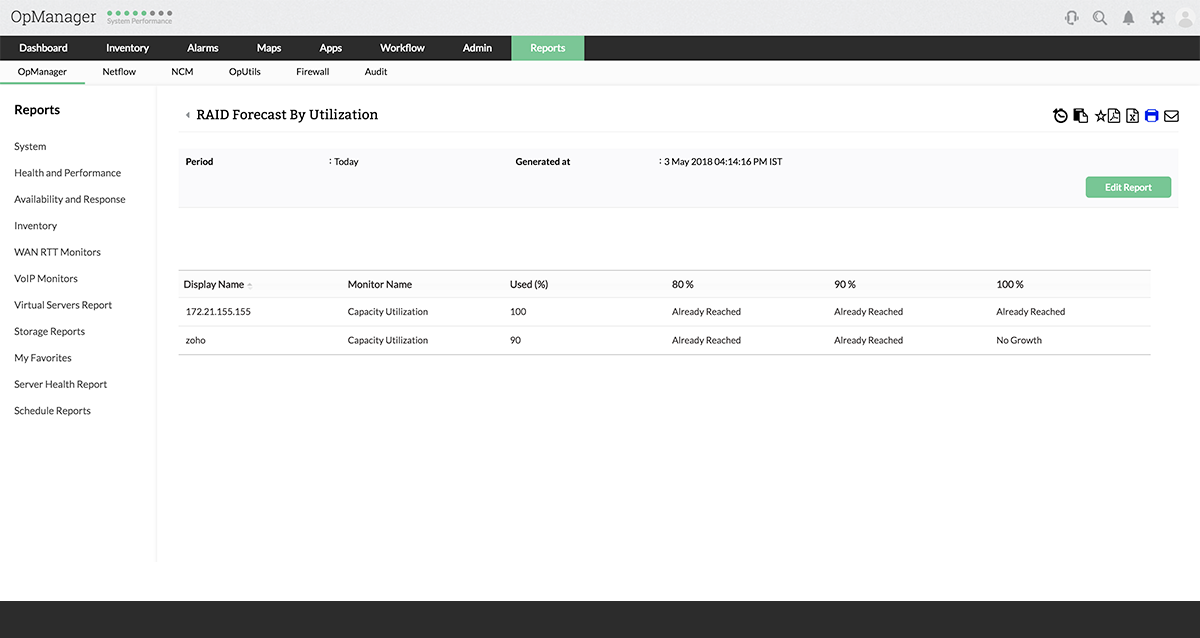Screen dimensions: 1200x638
Task: Switch to the Netflow tab
Action: pos(118,71)
